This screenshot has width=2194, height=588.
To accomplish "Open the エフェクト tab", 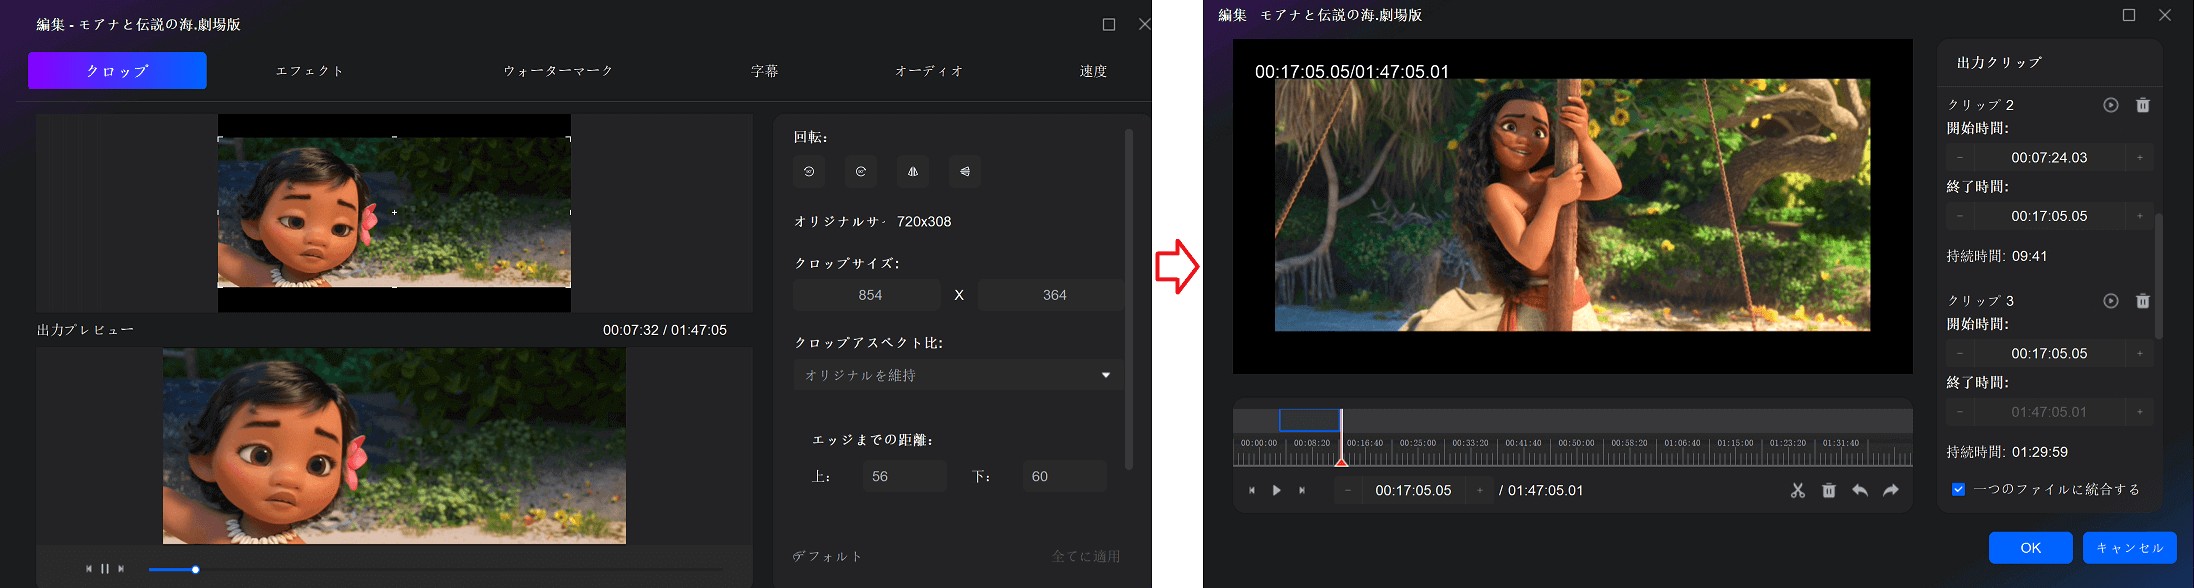I will [x=310, y=71].
